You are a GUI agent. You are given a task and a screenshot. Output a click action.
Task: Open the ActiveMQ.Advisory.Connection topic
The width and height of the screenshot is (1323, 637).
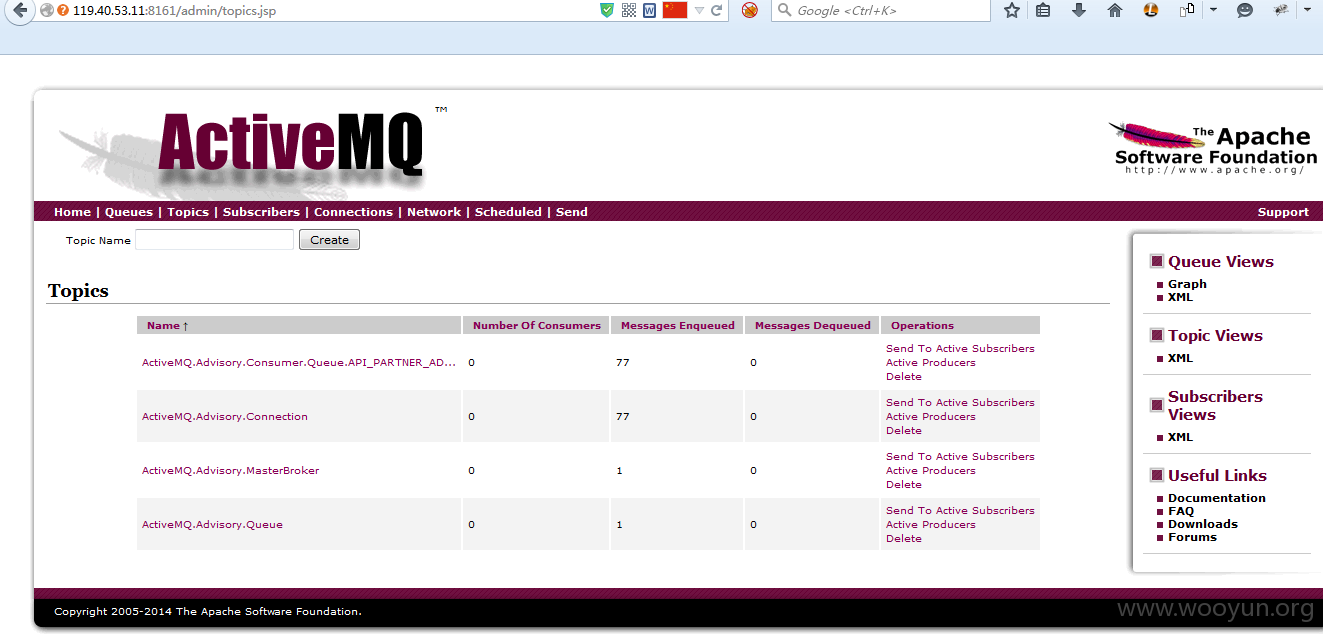click(225, 416)
